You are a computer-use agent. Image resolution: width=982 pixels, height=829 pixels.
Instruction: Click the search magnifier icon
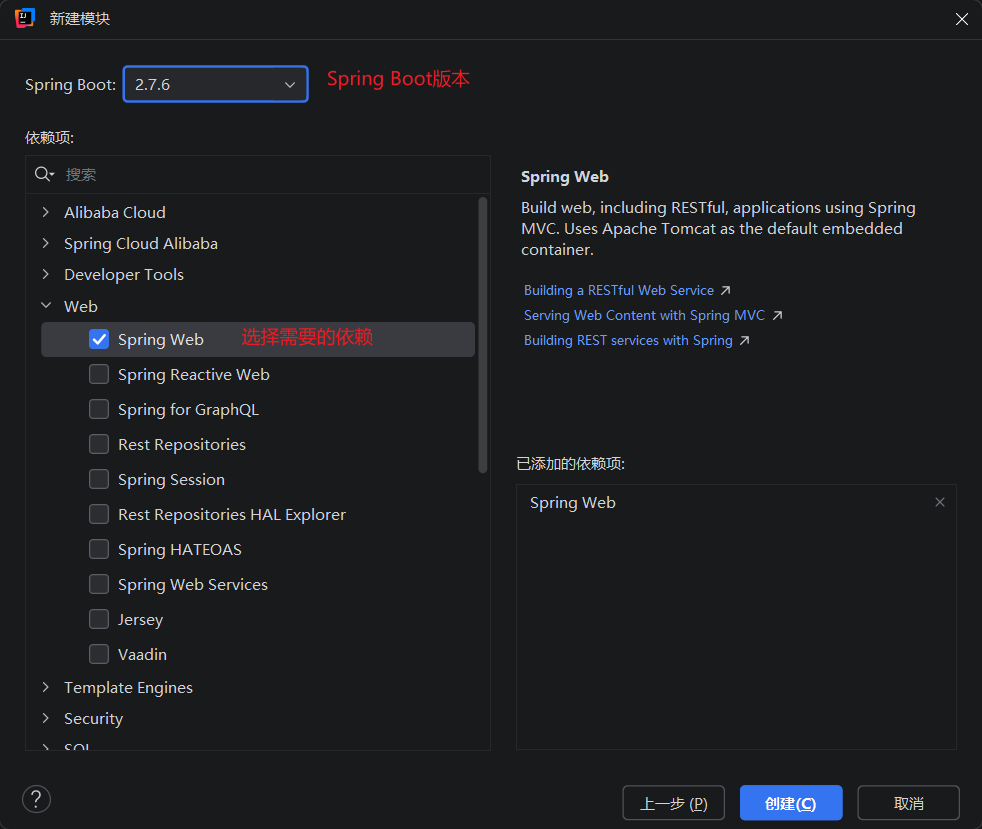tap(43, 174)
